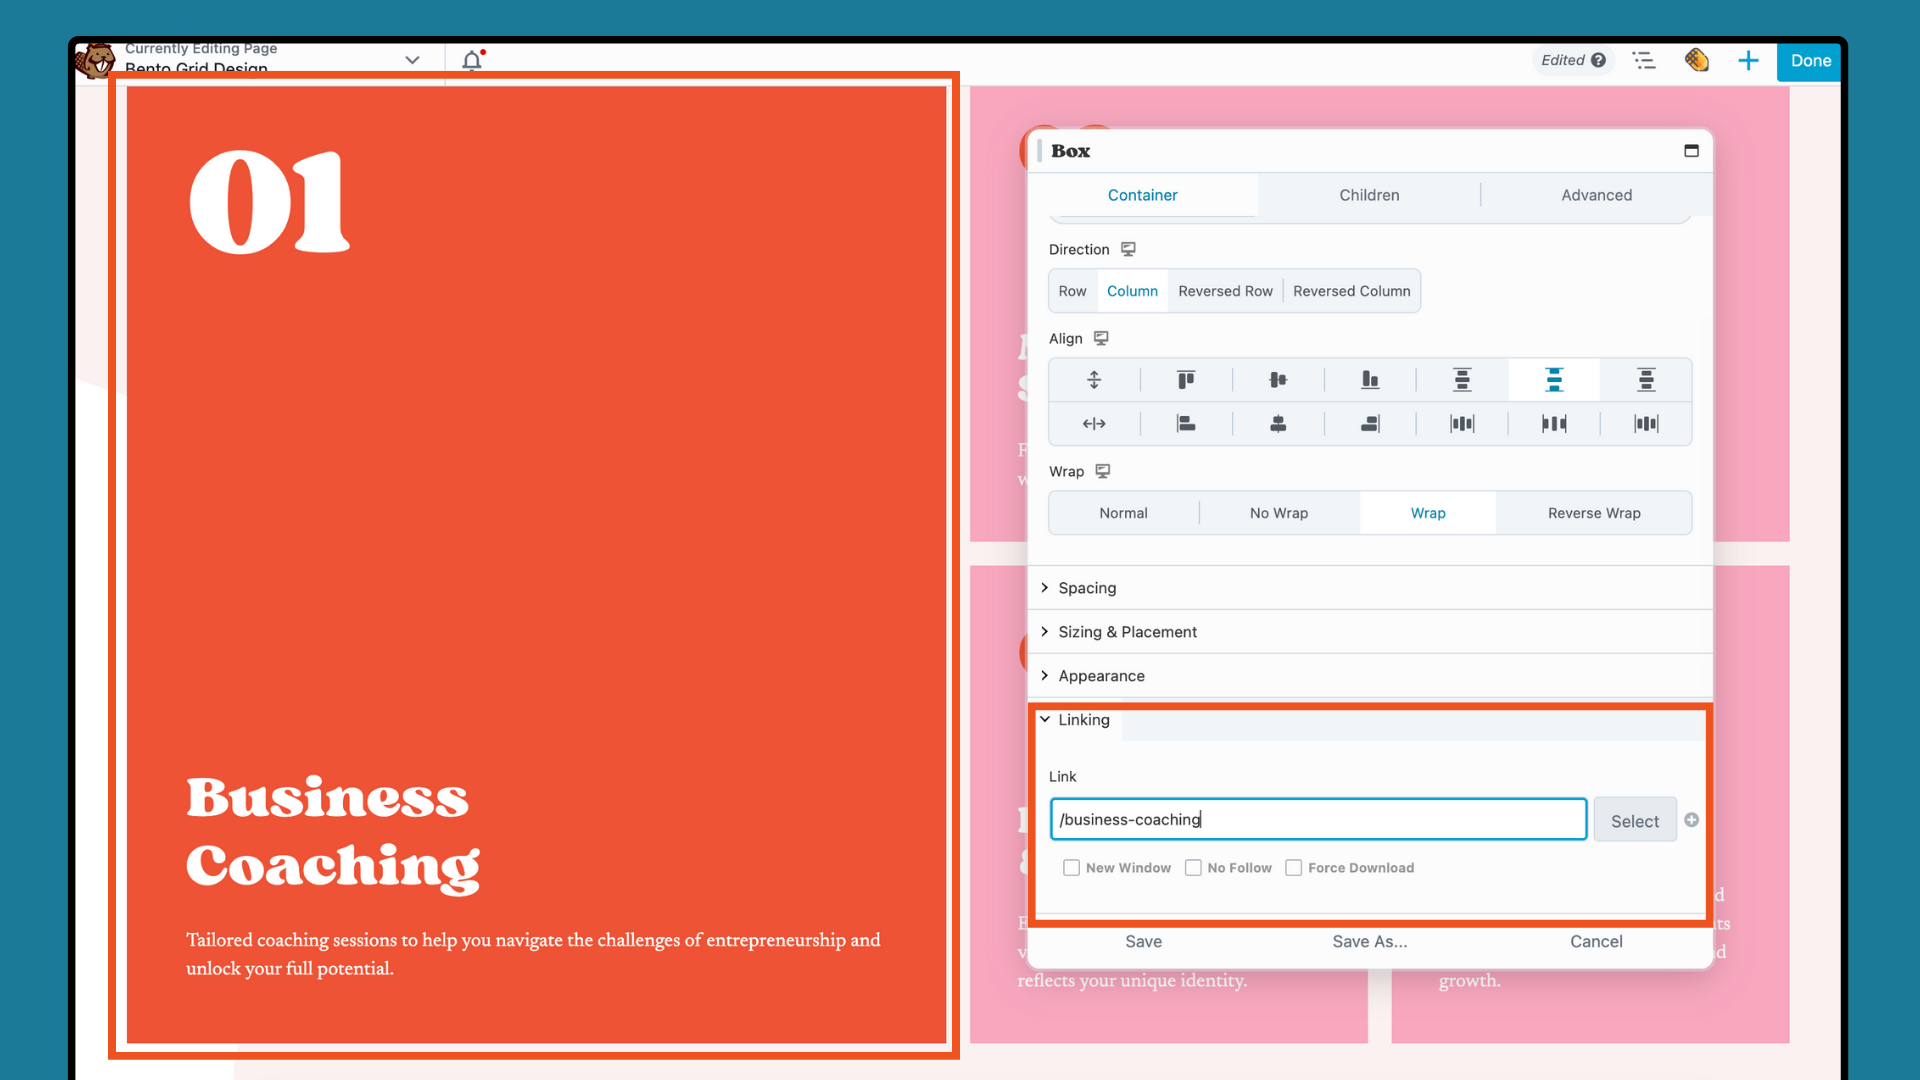This screenshot has height=1080, width=1920.
Task: Enable the New Window checkbox
Action: (x=1072, y=868)
